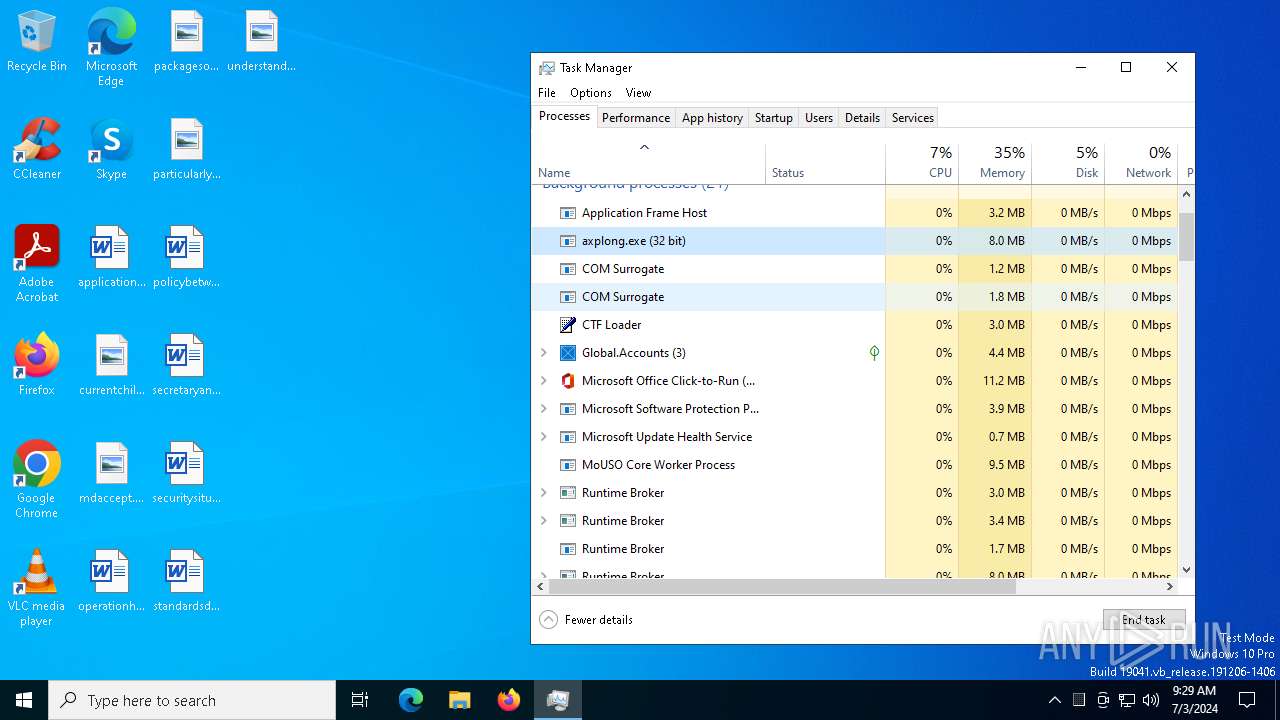Open the Recycle Bin desktop icon
Screen dimensions: 1280x720
(x=37, y=41)
